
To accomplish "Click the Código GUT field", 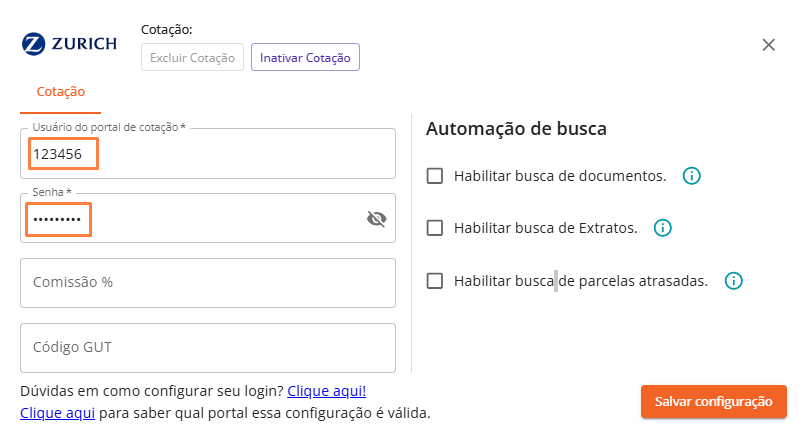I will (x=207, y=347).
